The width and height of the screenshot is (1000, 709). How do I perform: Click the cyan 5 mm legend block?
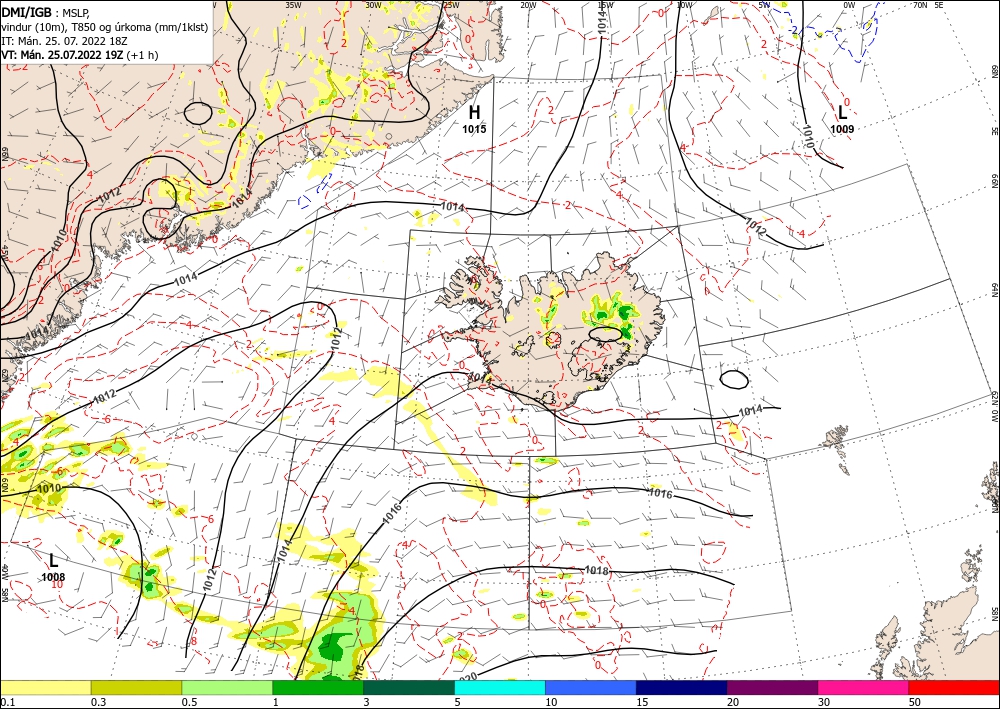pyautogui.click(x=499, y=687)
